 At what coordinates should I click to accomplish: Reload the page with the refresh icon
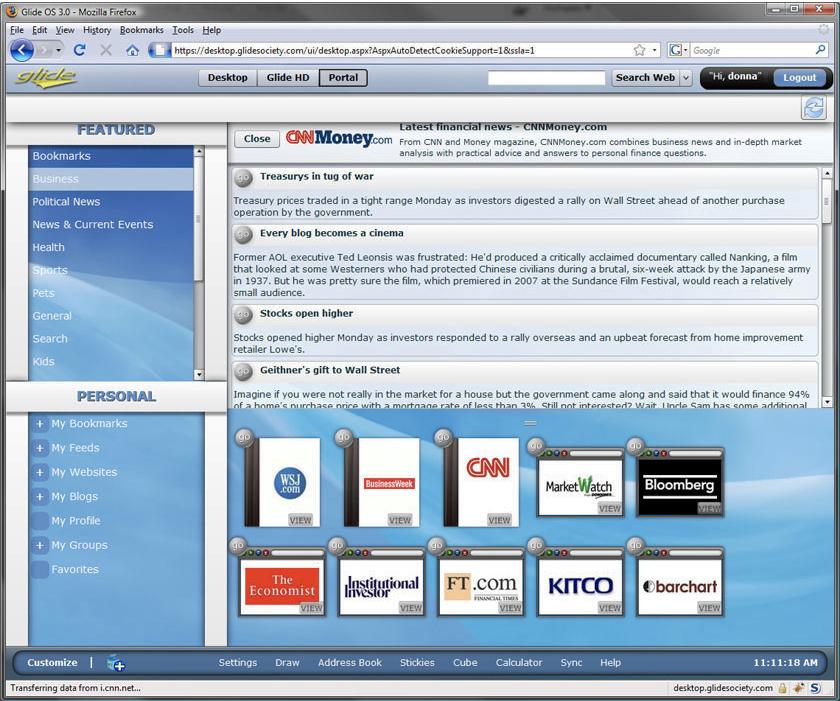point(80,50)
